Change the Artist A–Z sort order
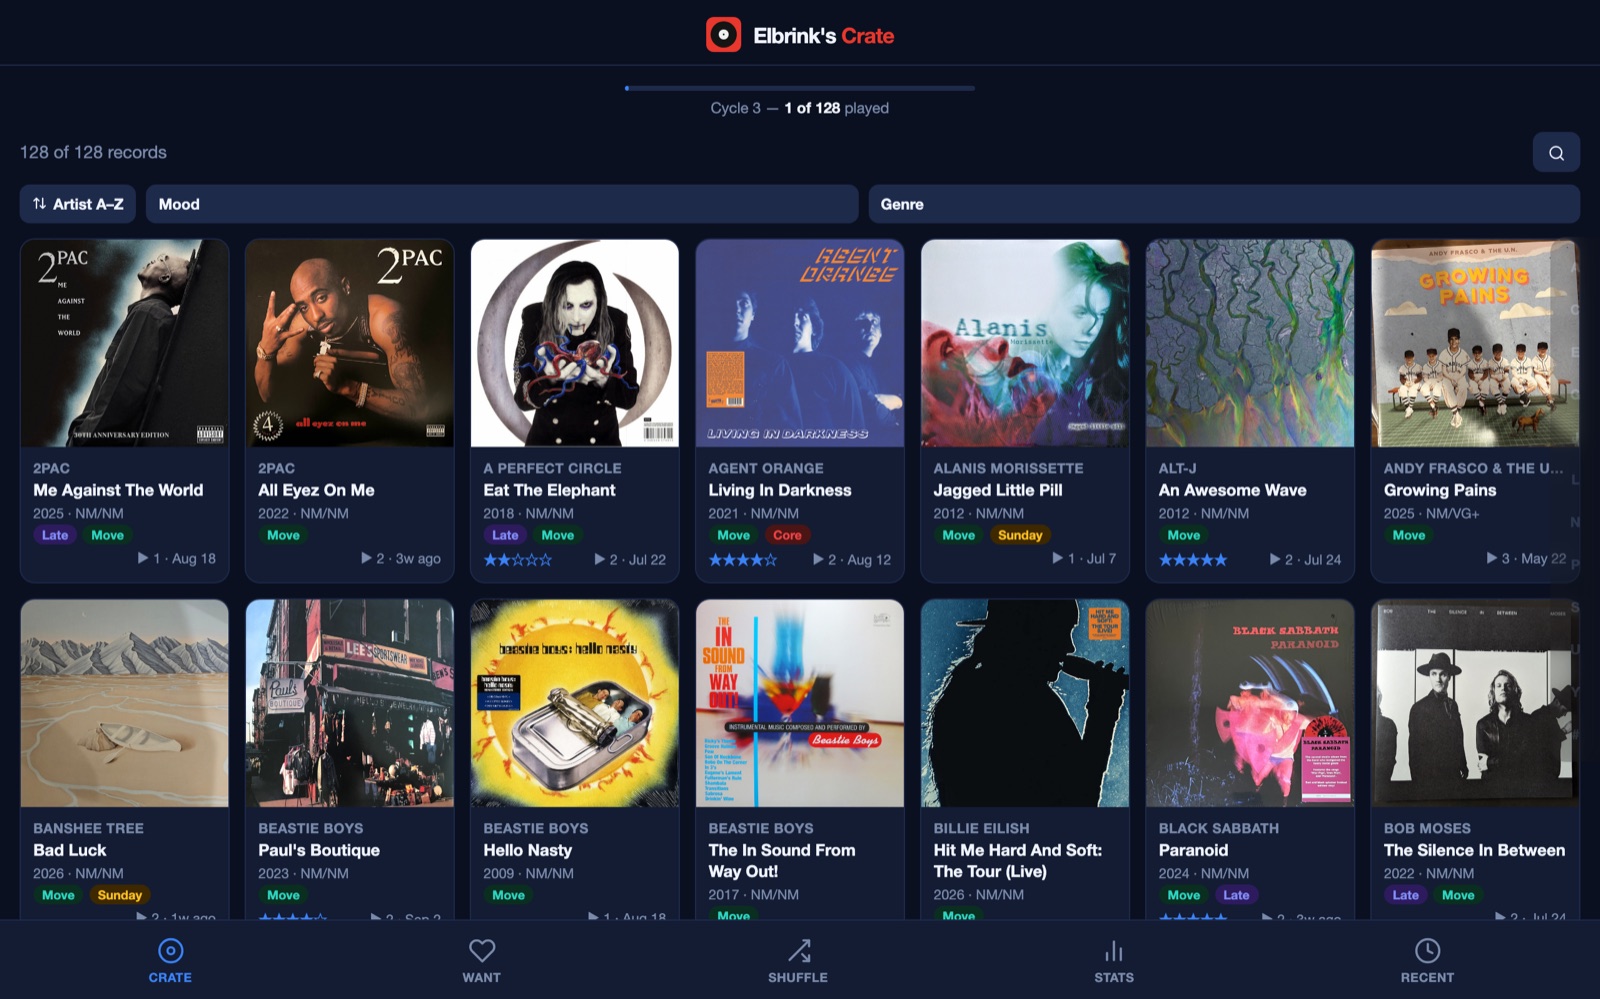This screenshot has width=1600, height=999. (78, 204)
